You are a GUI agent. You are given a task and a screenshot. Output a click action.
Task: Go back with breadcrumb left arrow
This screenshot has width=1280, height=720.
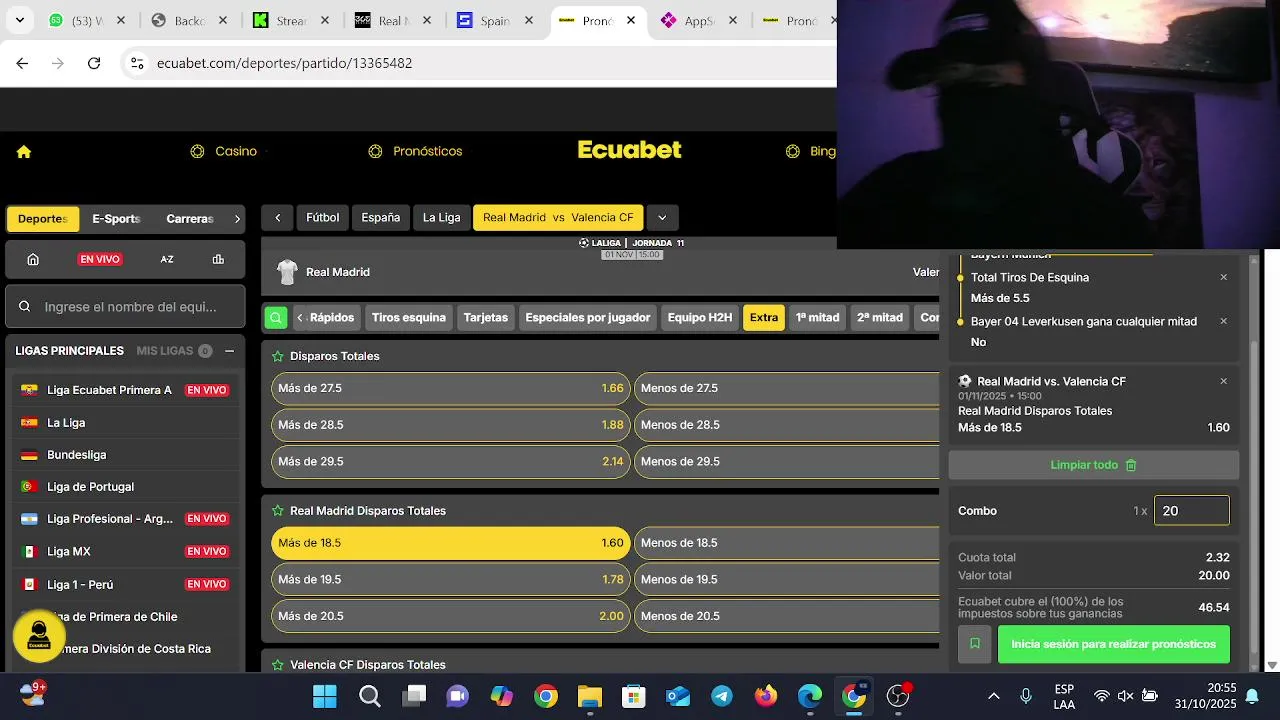[x=277, y=218]
